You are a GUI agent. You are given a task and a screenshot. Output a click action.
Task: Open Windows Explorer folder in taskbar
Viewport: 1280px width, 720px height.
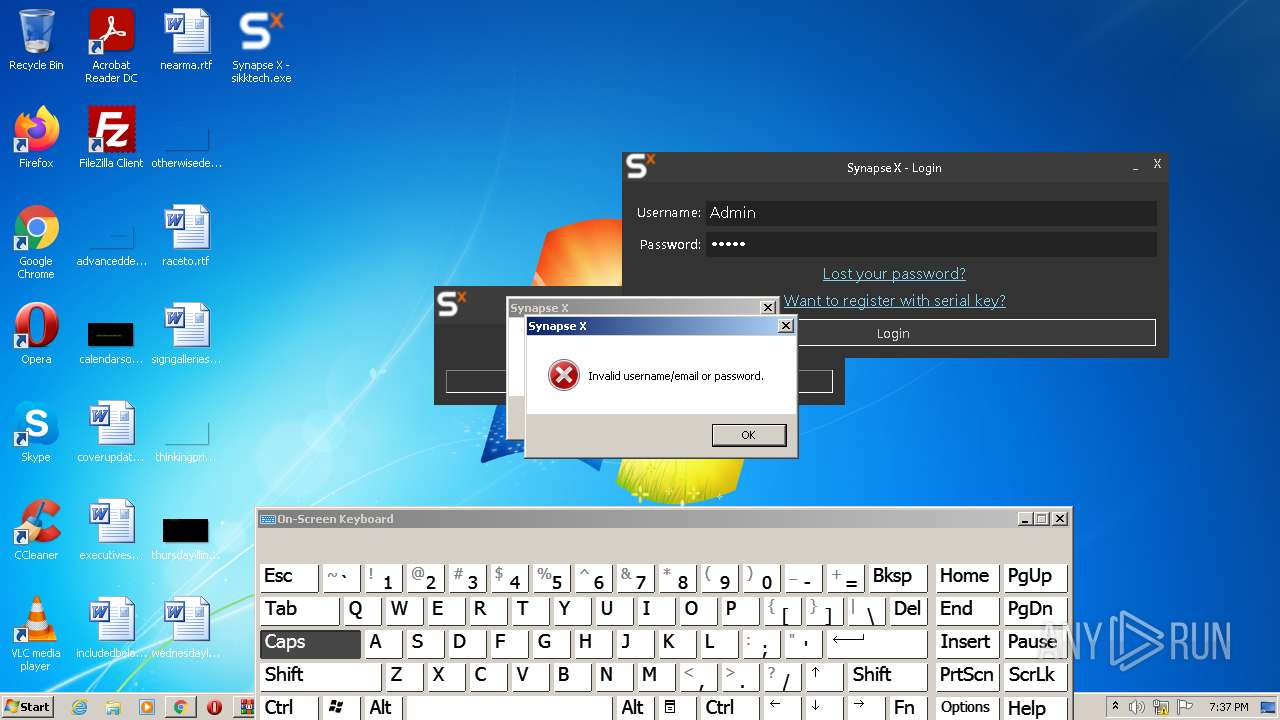113,707
